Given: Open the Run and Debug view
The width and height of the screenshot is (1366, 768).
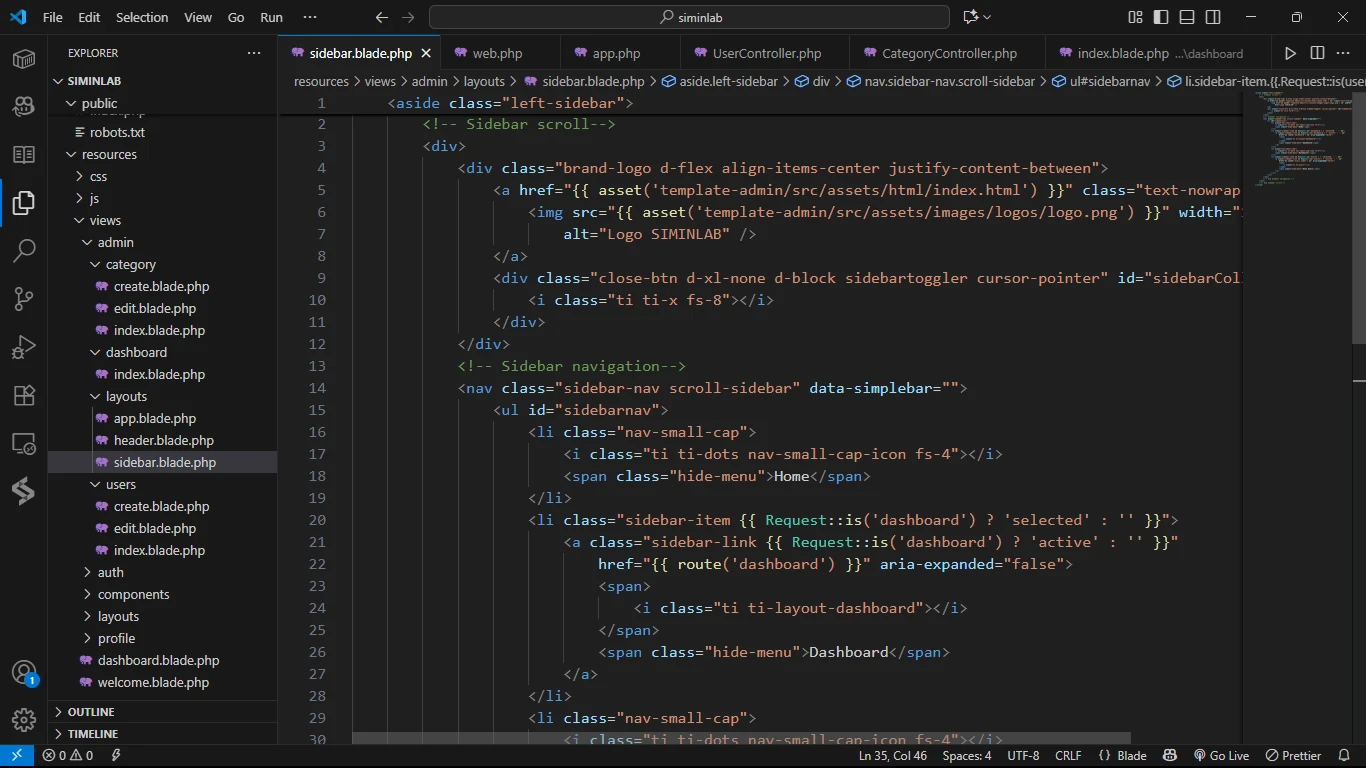Looking at the screenshot, I should click(24, 347).
